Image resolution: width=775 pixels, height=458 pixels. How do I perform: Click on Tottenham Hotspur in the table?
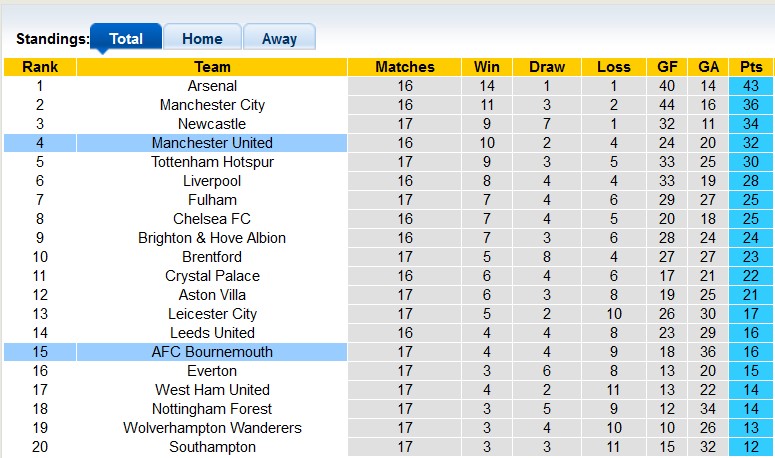coord(212,162)
